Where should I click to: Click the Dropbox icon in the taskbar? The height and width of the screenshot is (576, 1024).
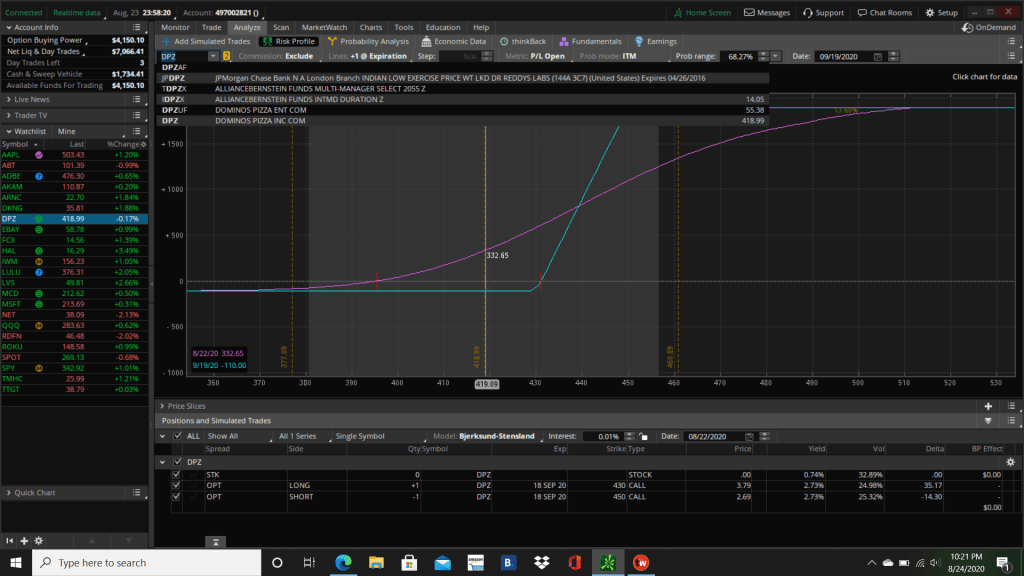[x=541, y=562]
